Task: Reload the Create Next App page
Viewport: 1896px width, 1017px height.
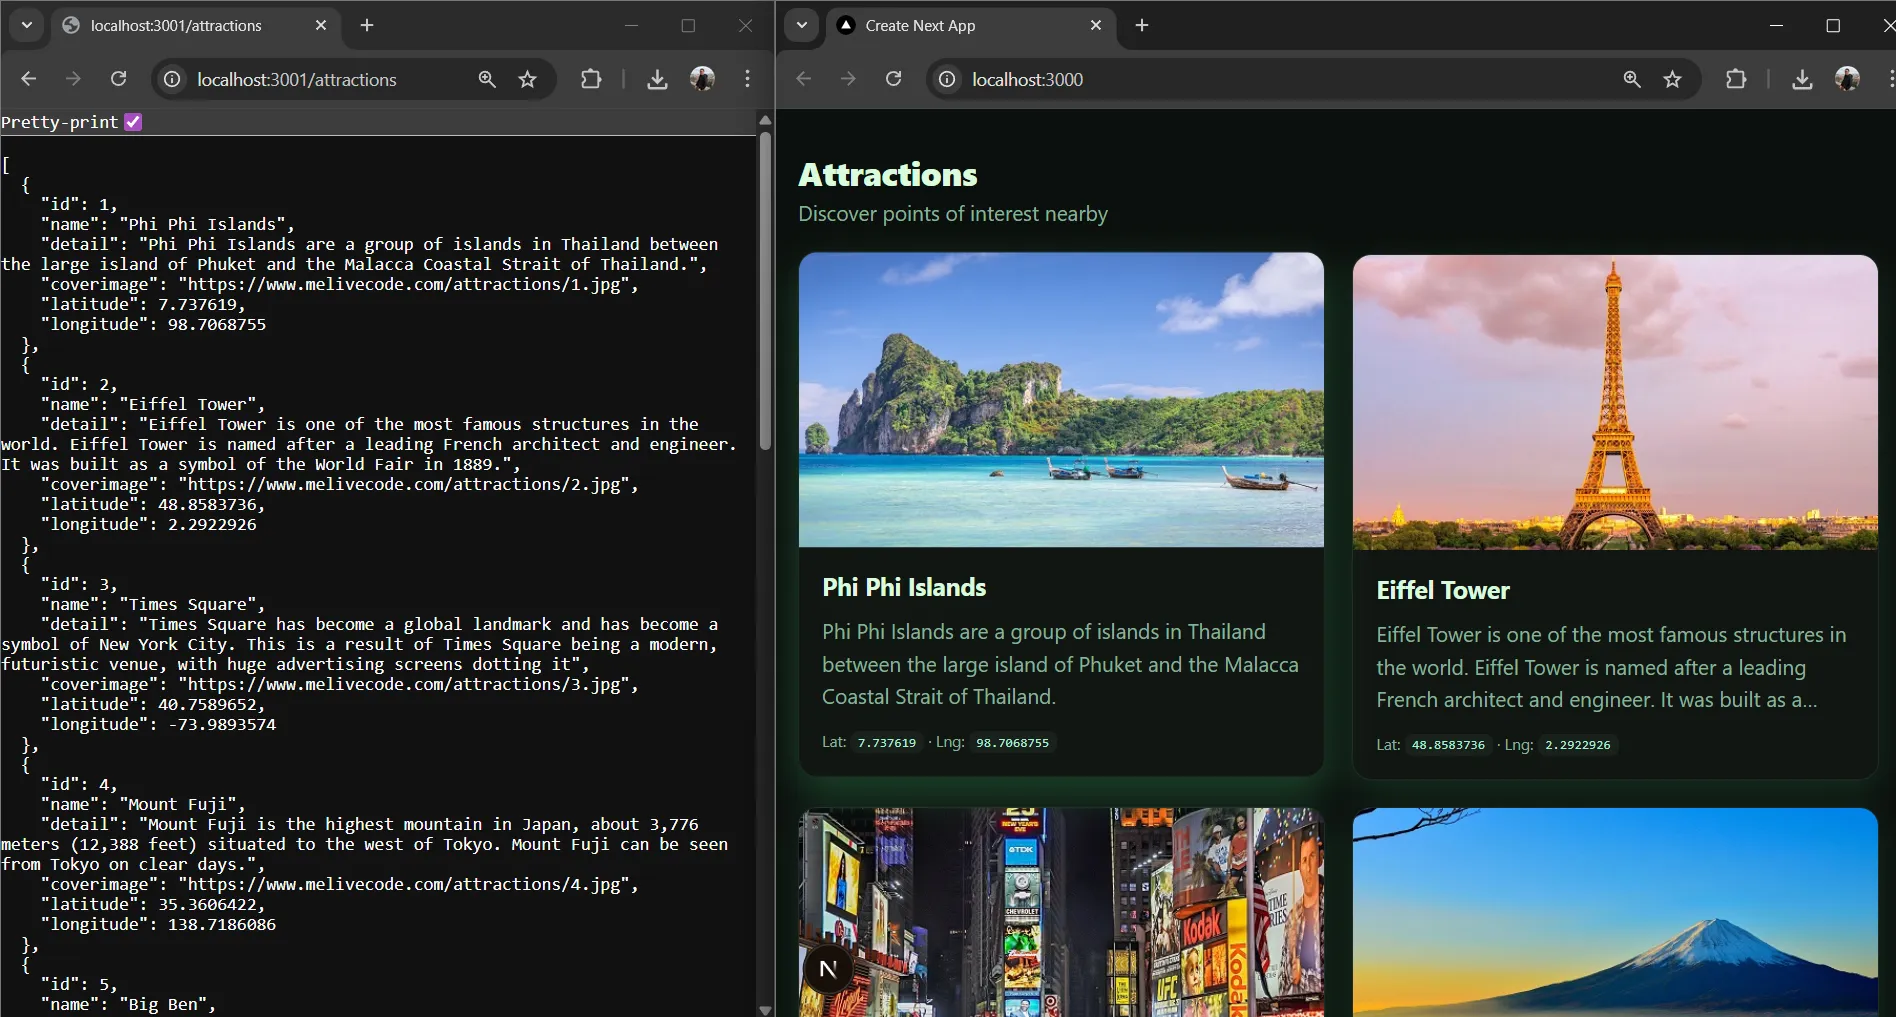Action: coord(893,79)
